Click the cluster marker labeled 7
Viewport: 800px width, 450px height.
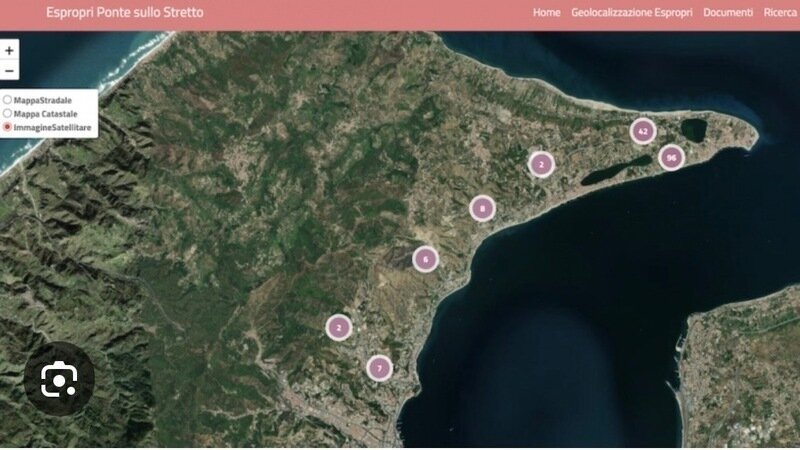(379, 368)
